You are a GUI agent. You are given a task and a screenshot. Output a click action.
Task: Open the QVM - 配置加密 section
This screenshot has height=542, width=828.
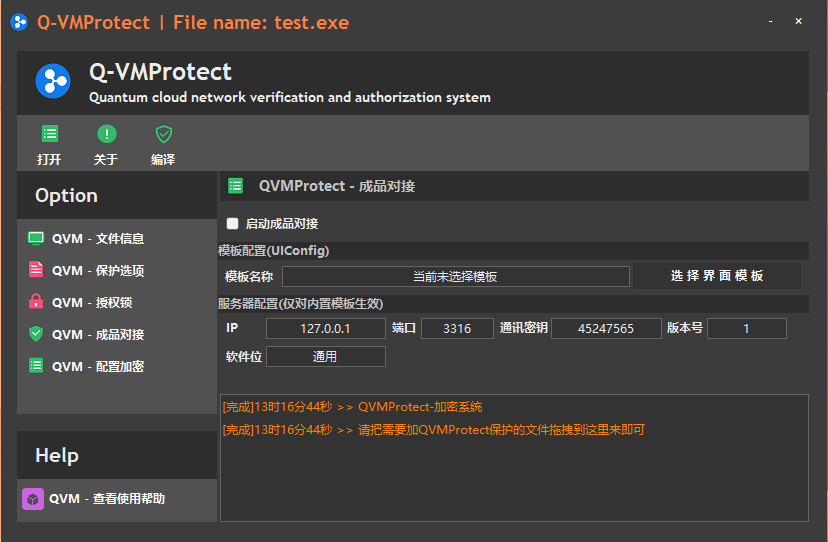(97, 367)
